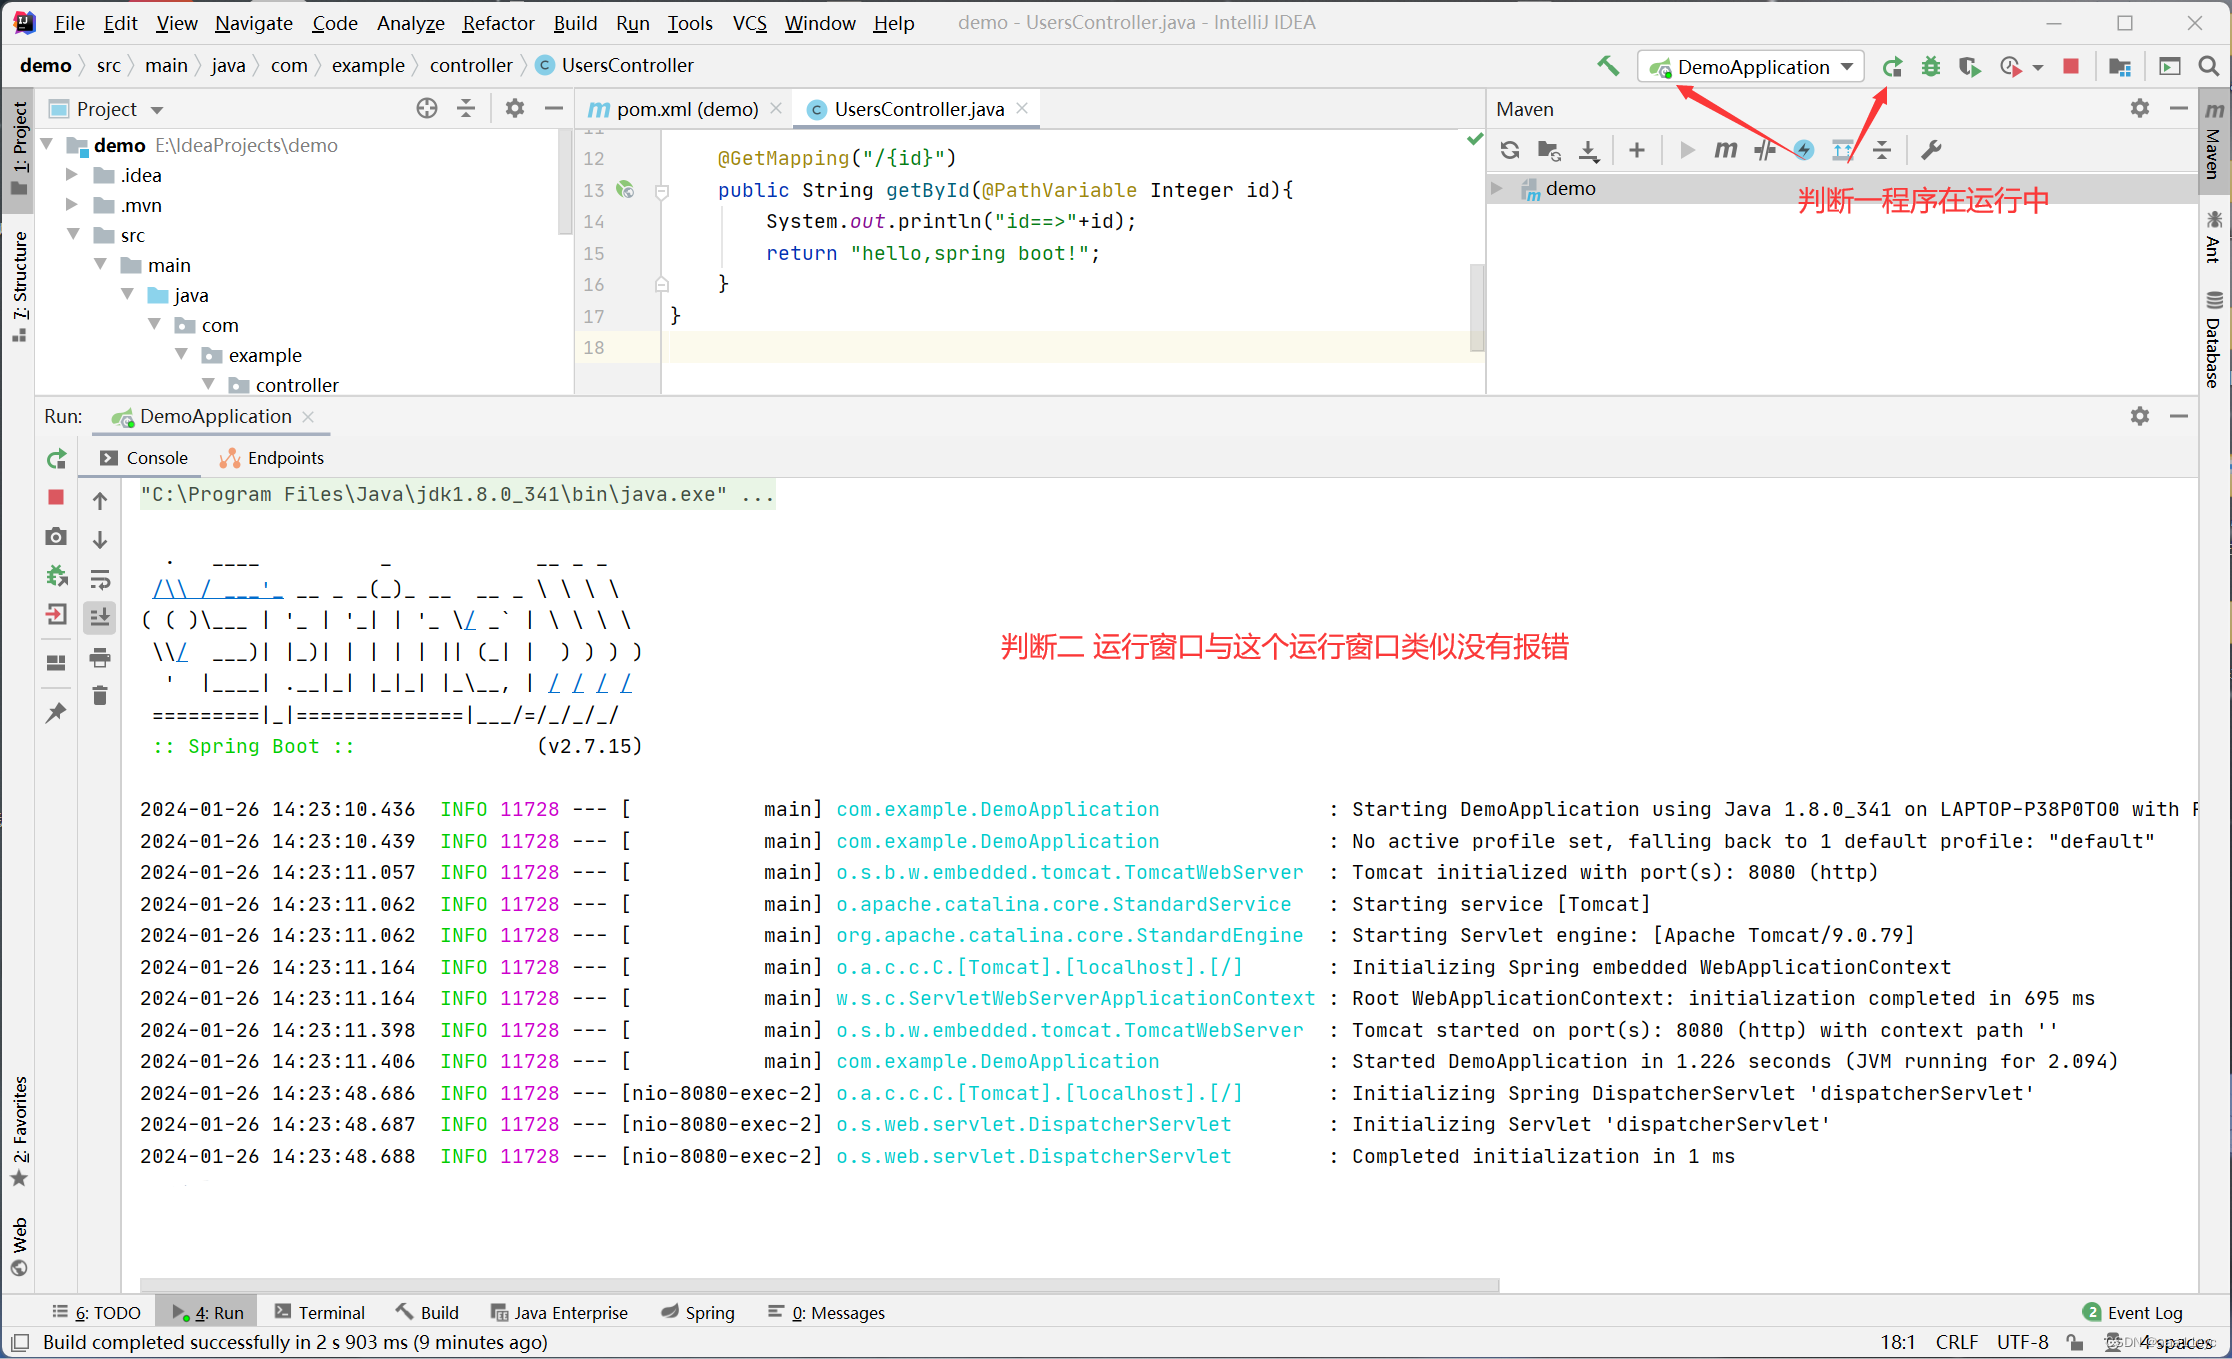Download Maven sources and documentation icon
2232x1359 pixels.
point(1589,150)
